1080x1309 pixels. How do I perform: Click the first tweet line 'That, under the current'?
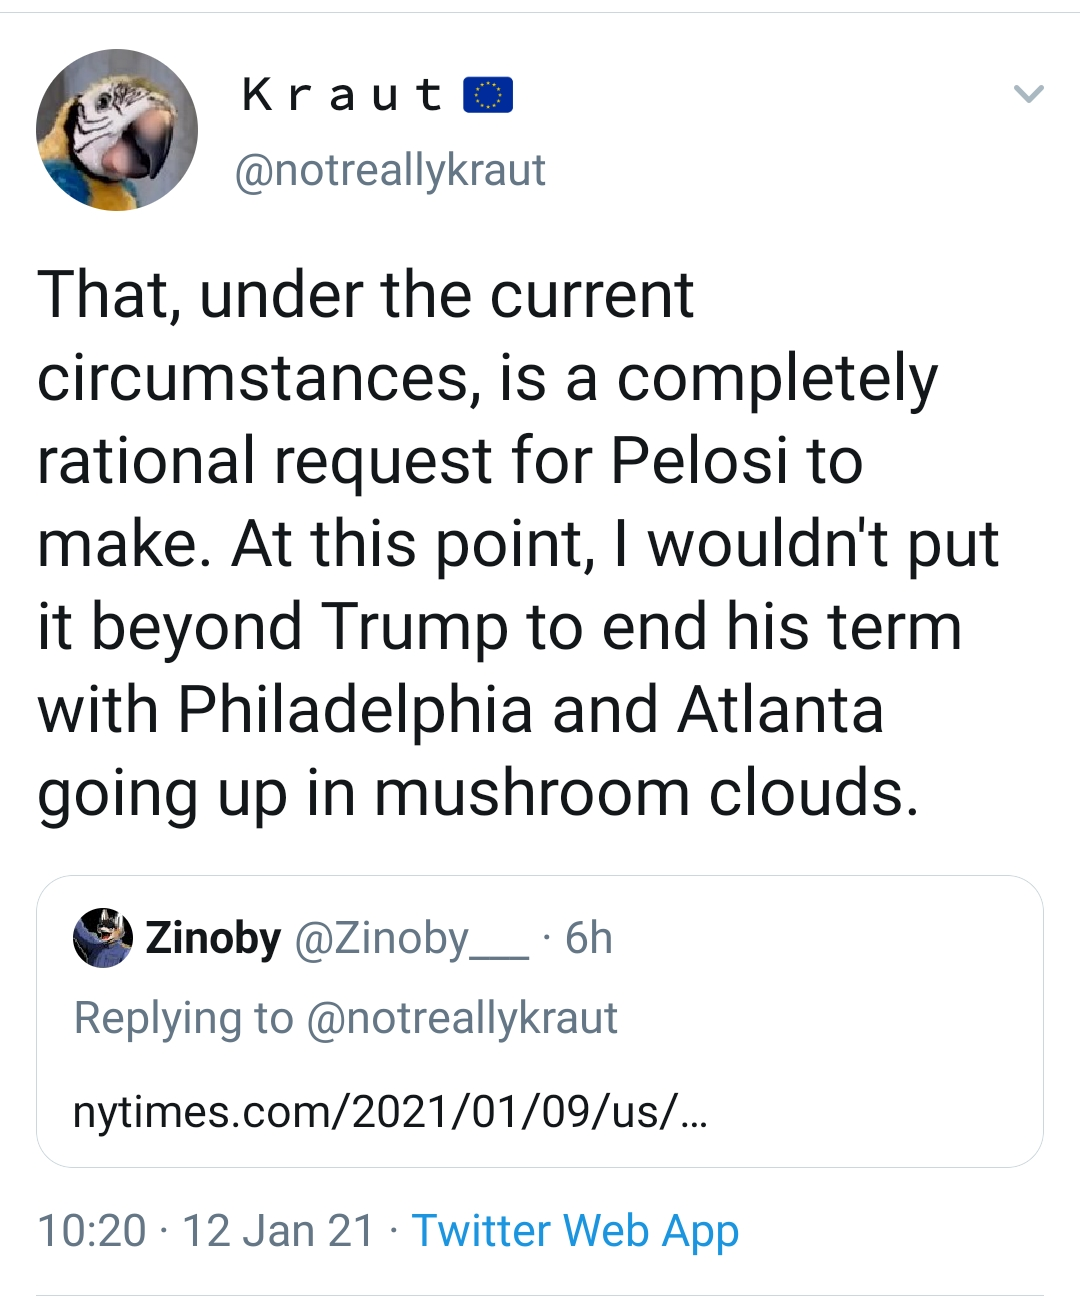[x=365, y=295]
